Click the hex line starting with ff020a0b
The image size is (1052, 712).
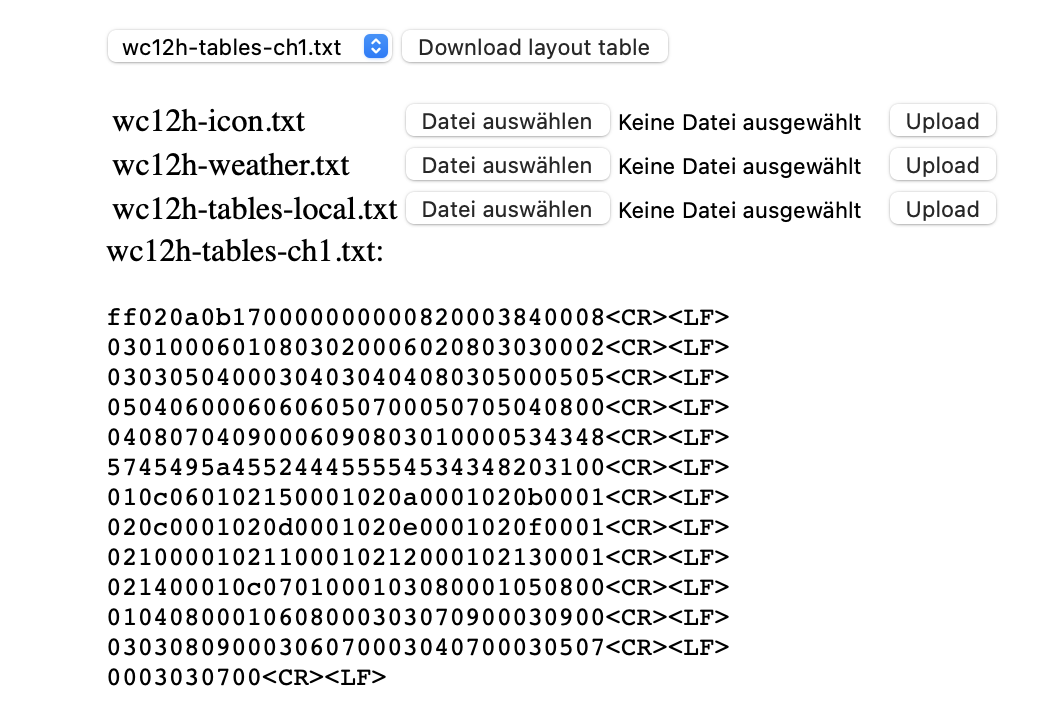[x=417, y=319]
